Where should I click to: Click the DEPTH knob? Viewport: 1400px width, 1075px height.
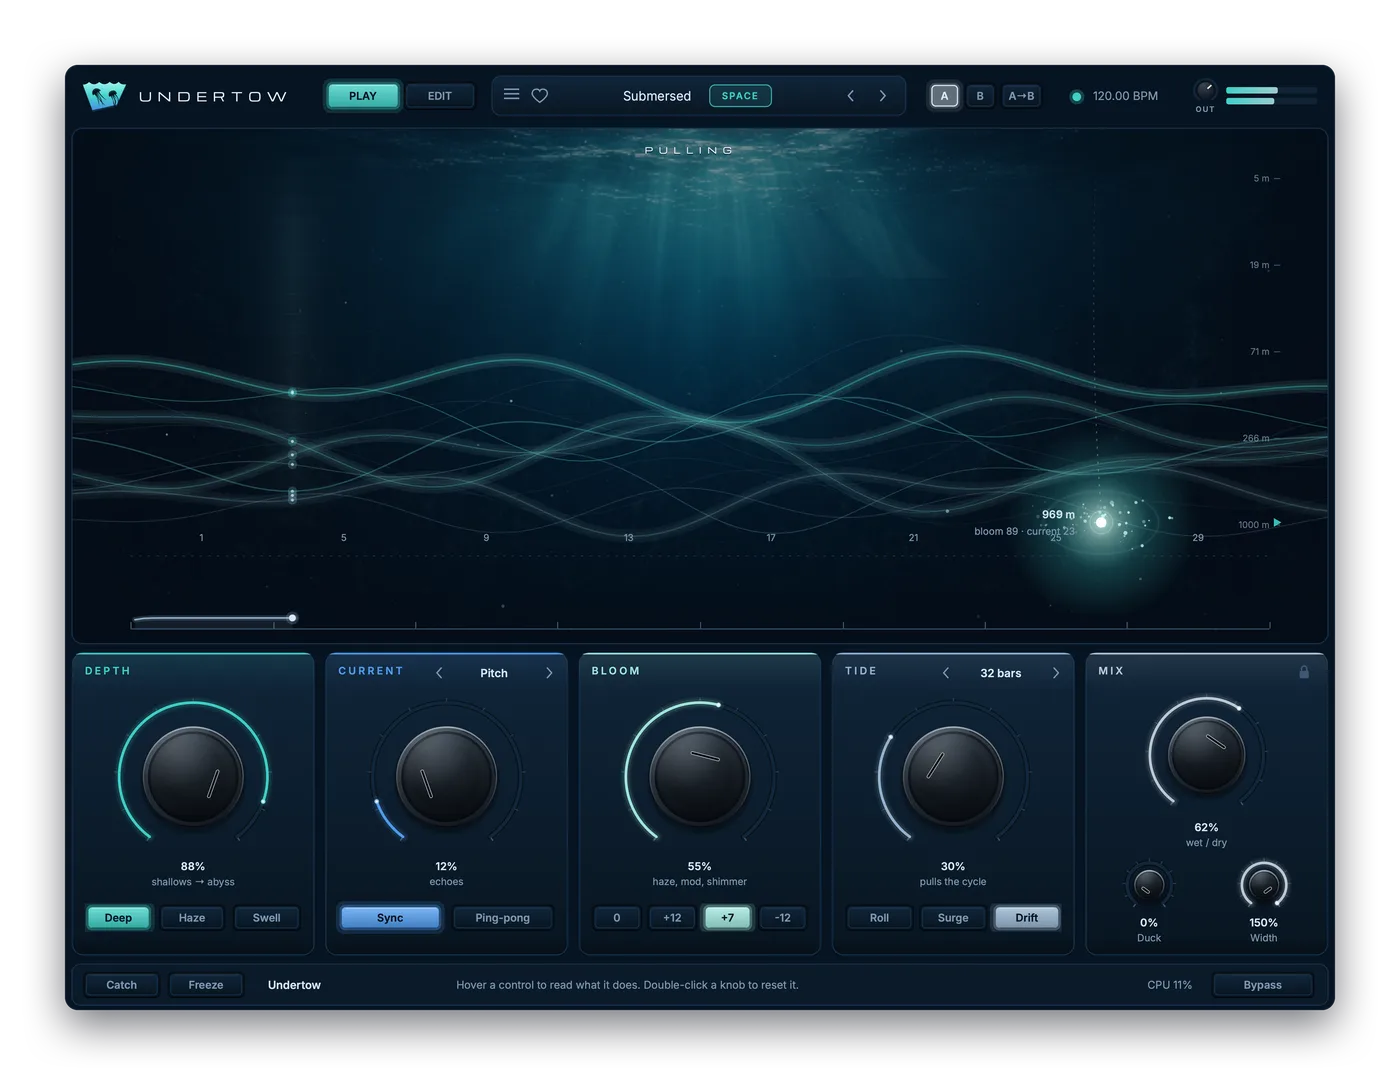193,775
